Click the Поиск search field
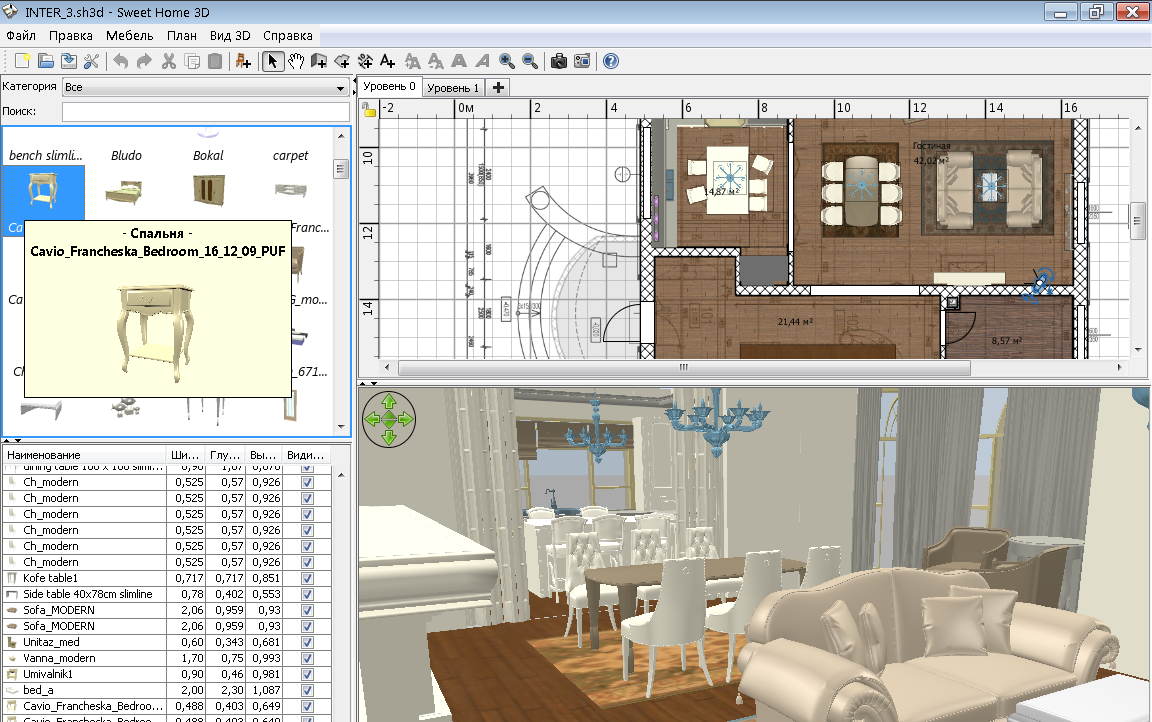This screenshot has width=1152, height=722. tap(205, 111)
